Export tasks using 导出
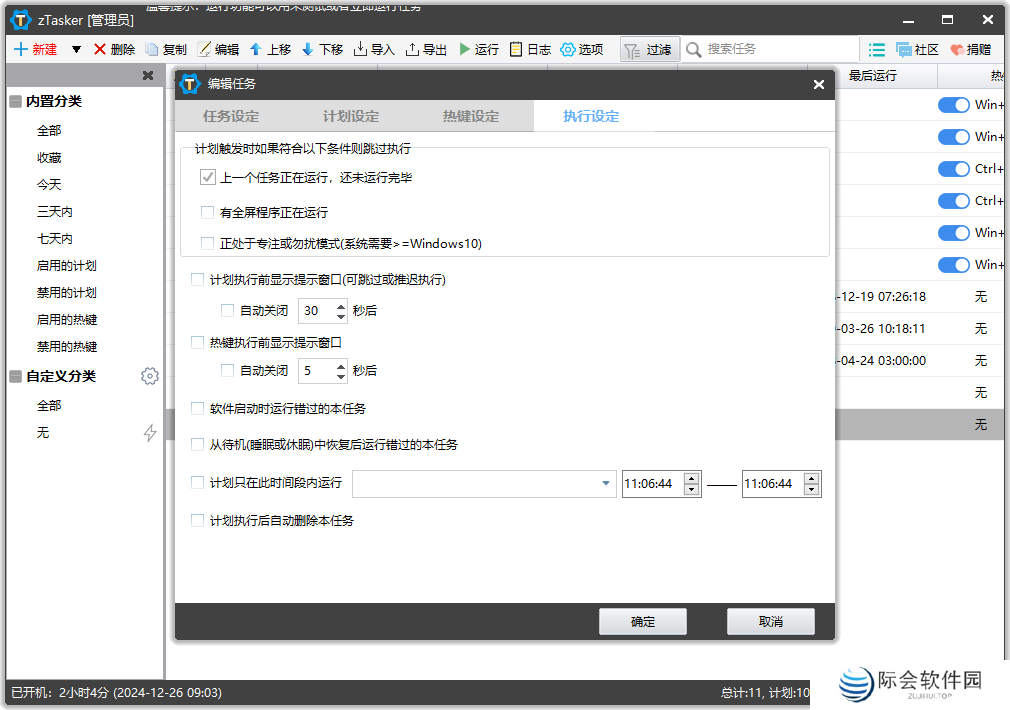The height and width of the screenshot is (710, 1010). click(x=425, y=49)
